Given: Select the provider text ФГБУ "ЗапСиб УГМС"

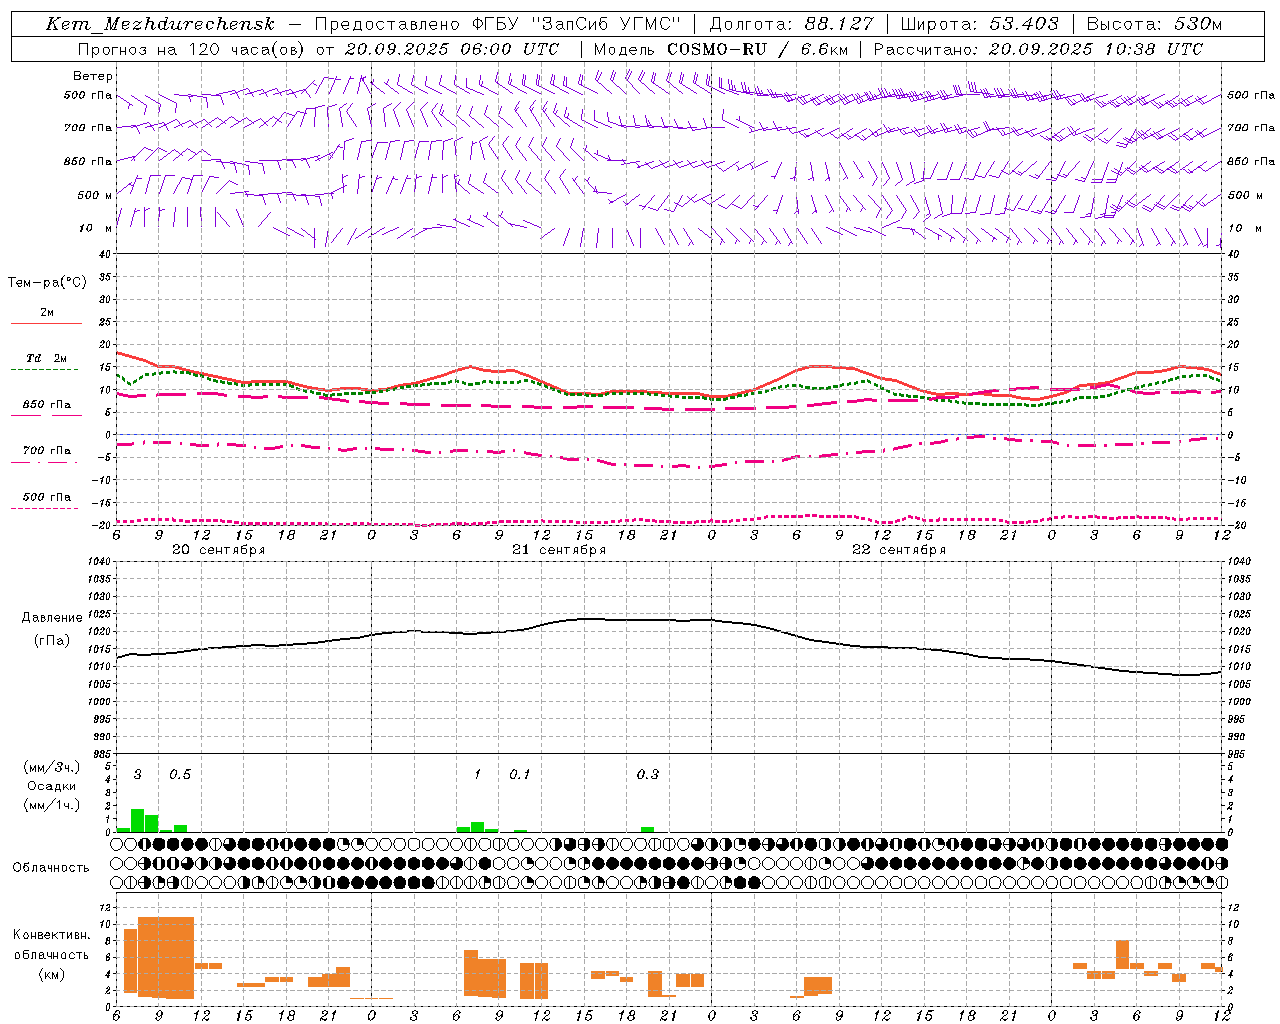Looking at the screenshot, I should pyautogui.click(x=575, y=24).
